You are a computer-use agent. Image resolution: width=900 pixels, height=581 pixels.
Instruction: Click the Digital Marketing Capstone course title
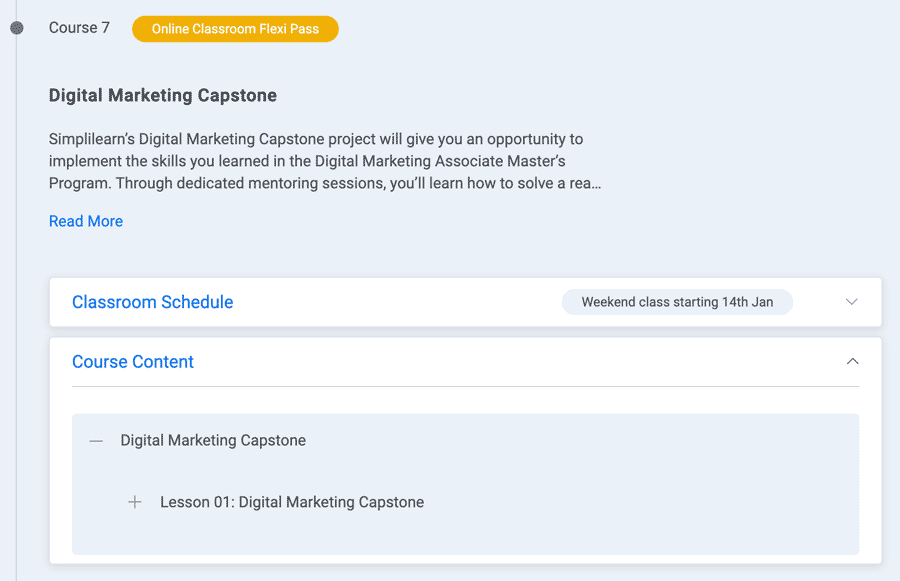[x=162, y=95]
